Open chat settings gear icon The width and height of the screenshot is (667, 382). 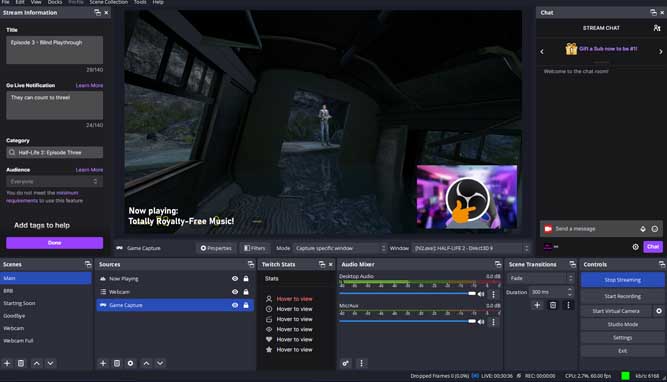click(635, 247)
